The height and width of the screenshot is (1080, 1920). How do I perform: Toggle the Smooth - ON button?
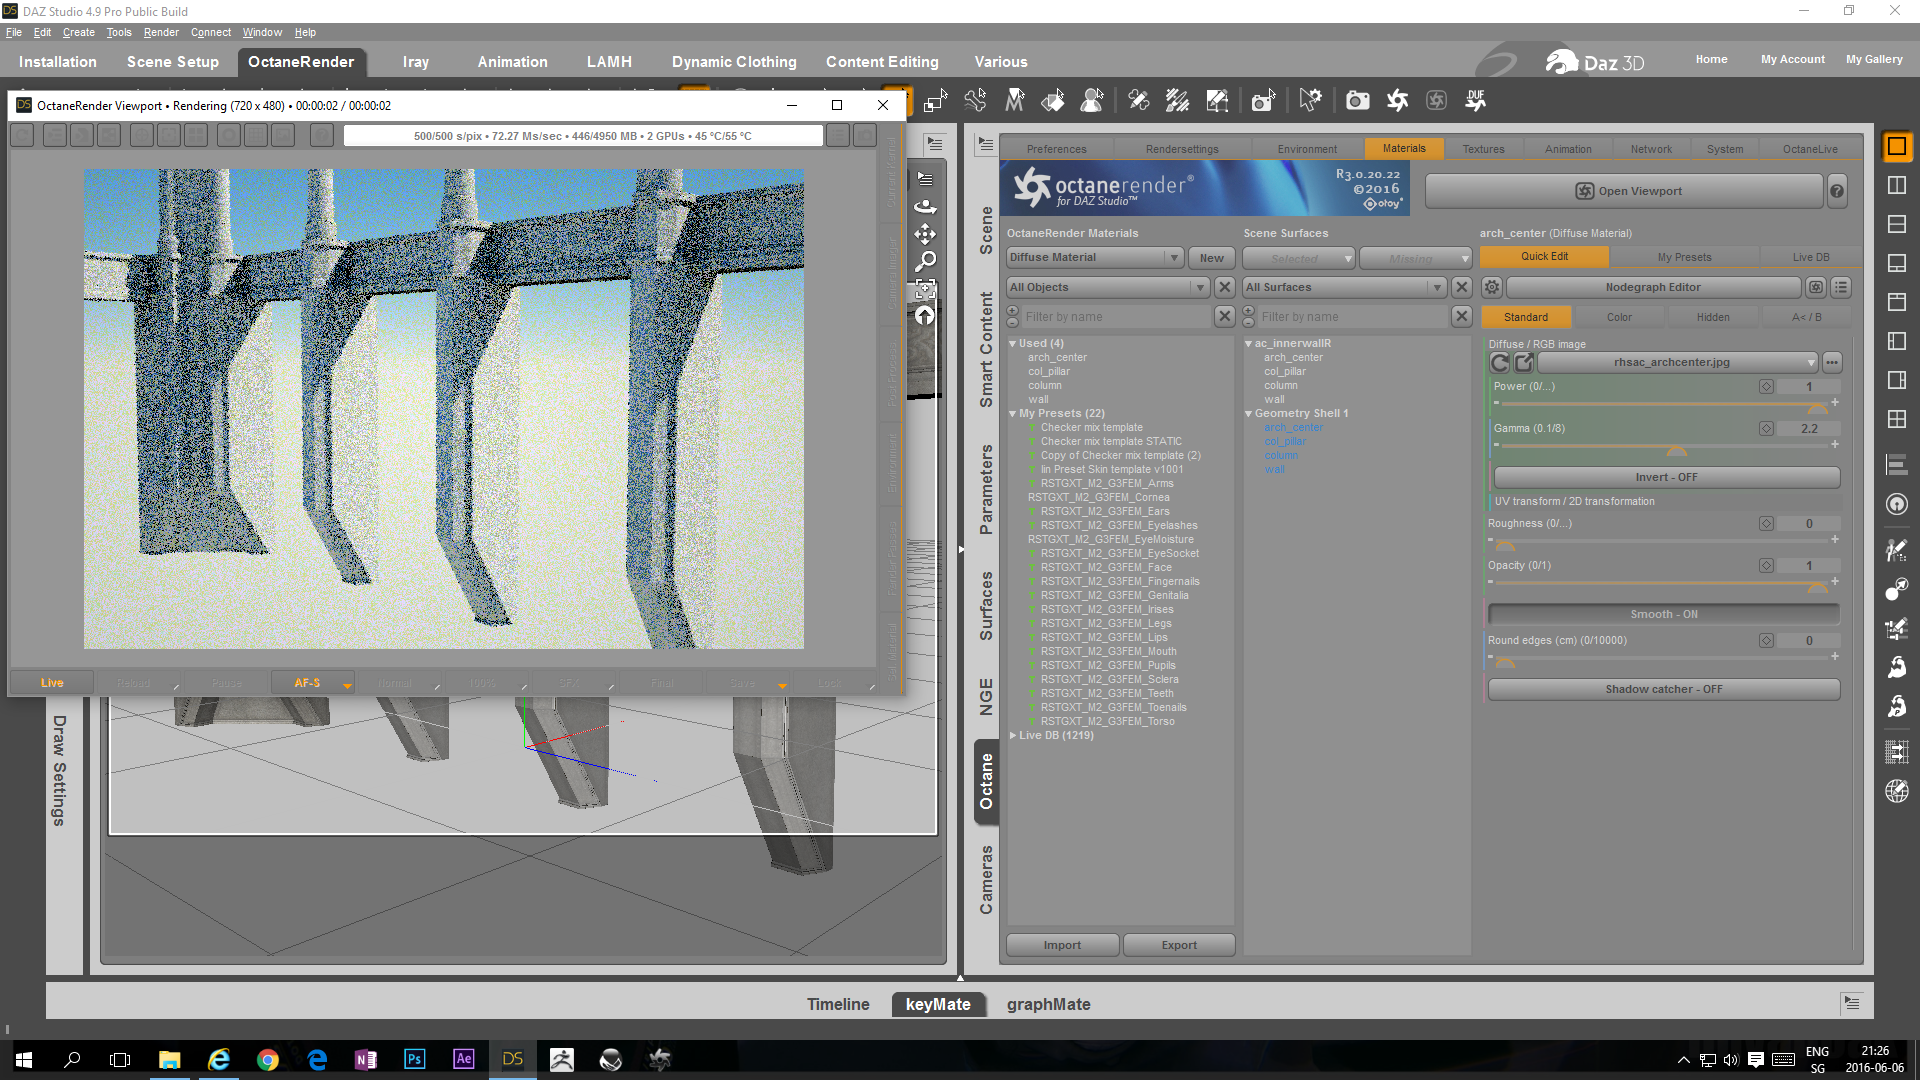coord(1663,614)
